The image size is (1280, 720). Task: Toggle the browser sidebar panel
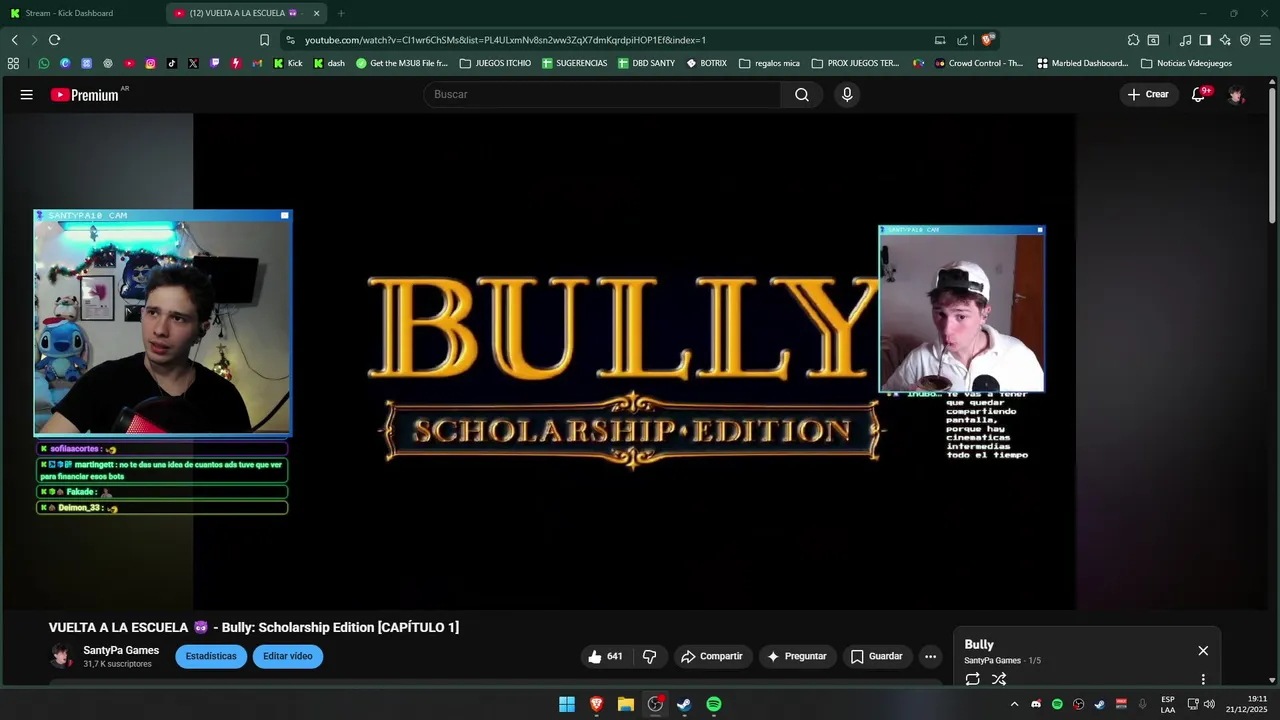pyautogui.click(x=1205, y=40)
